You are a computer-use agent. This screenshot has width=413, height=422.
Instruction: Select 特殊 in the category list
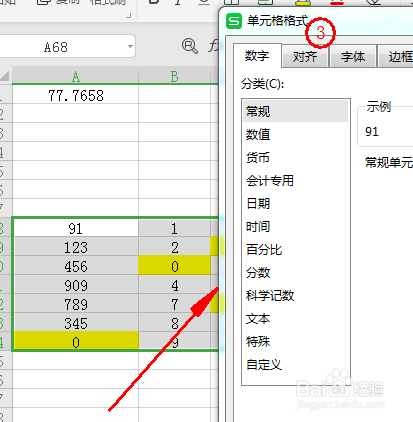pos(296,342)
